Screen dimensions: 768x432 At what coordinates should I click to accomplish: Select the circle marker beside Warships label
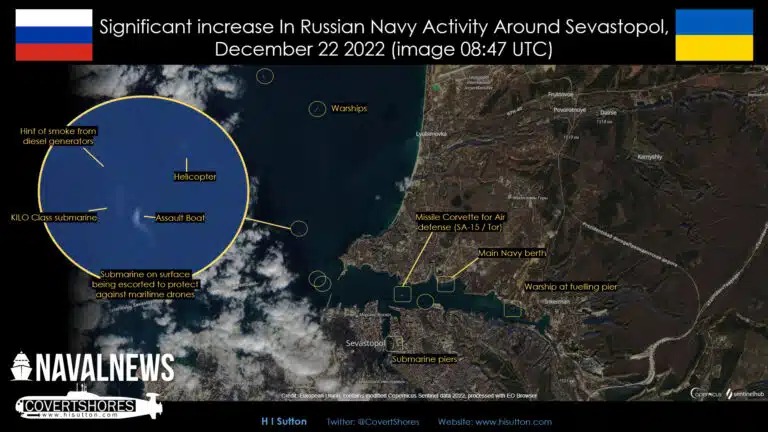tap(316, 108)
